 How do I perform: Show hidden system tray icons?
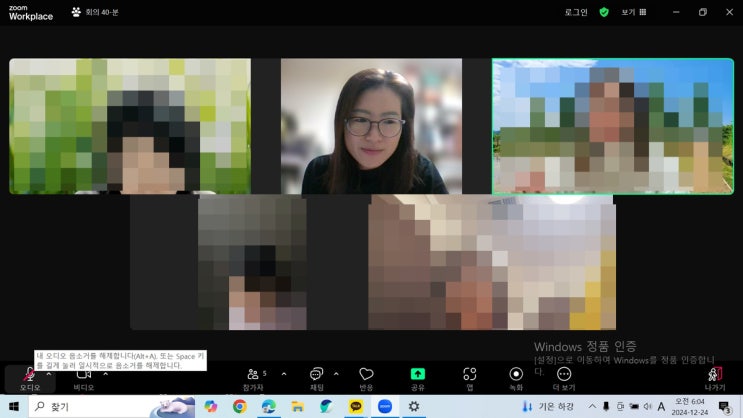click(x=592, y=407)
